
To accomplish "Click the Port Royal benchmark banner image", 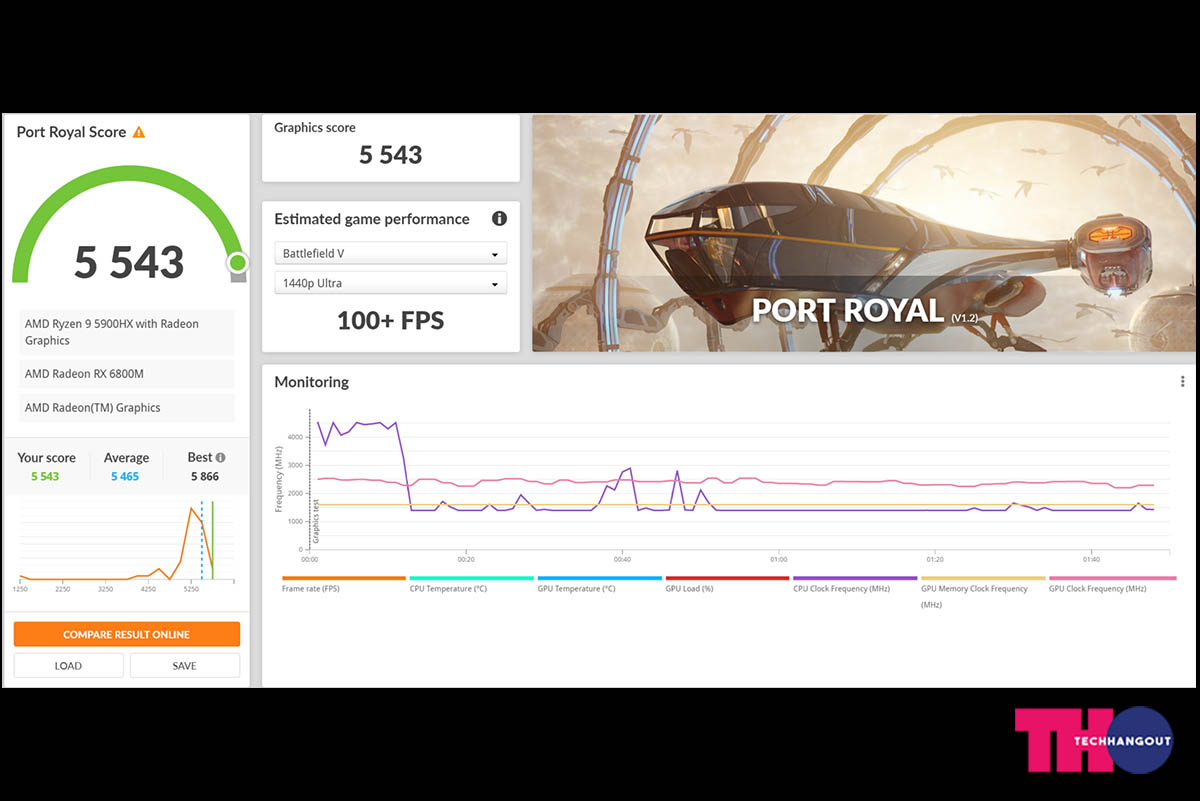I will tap(863, 233).
